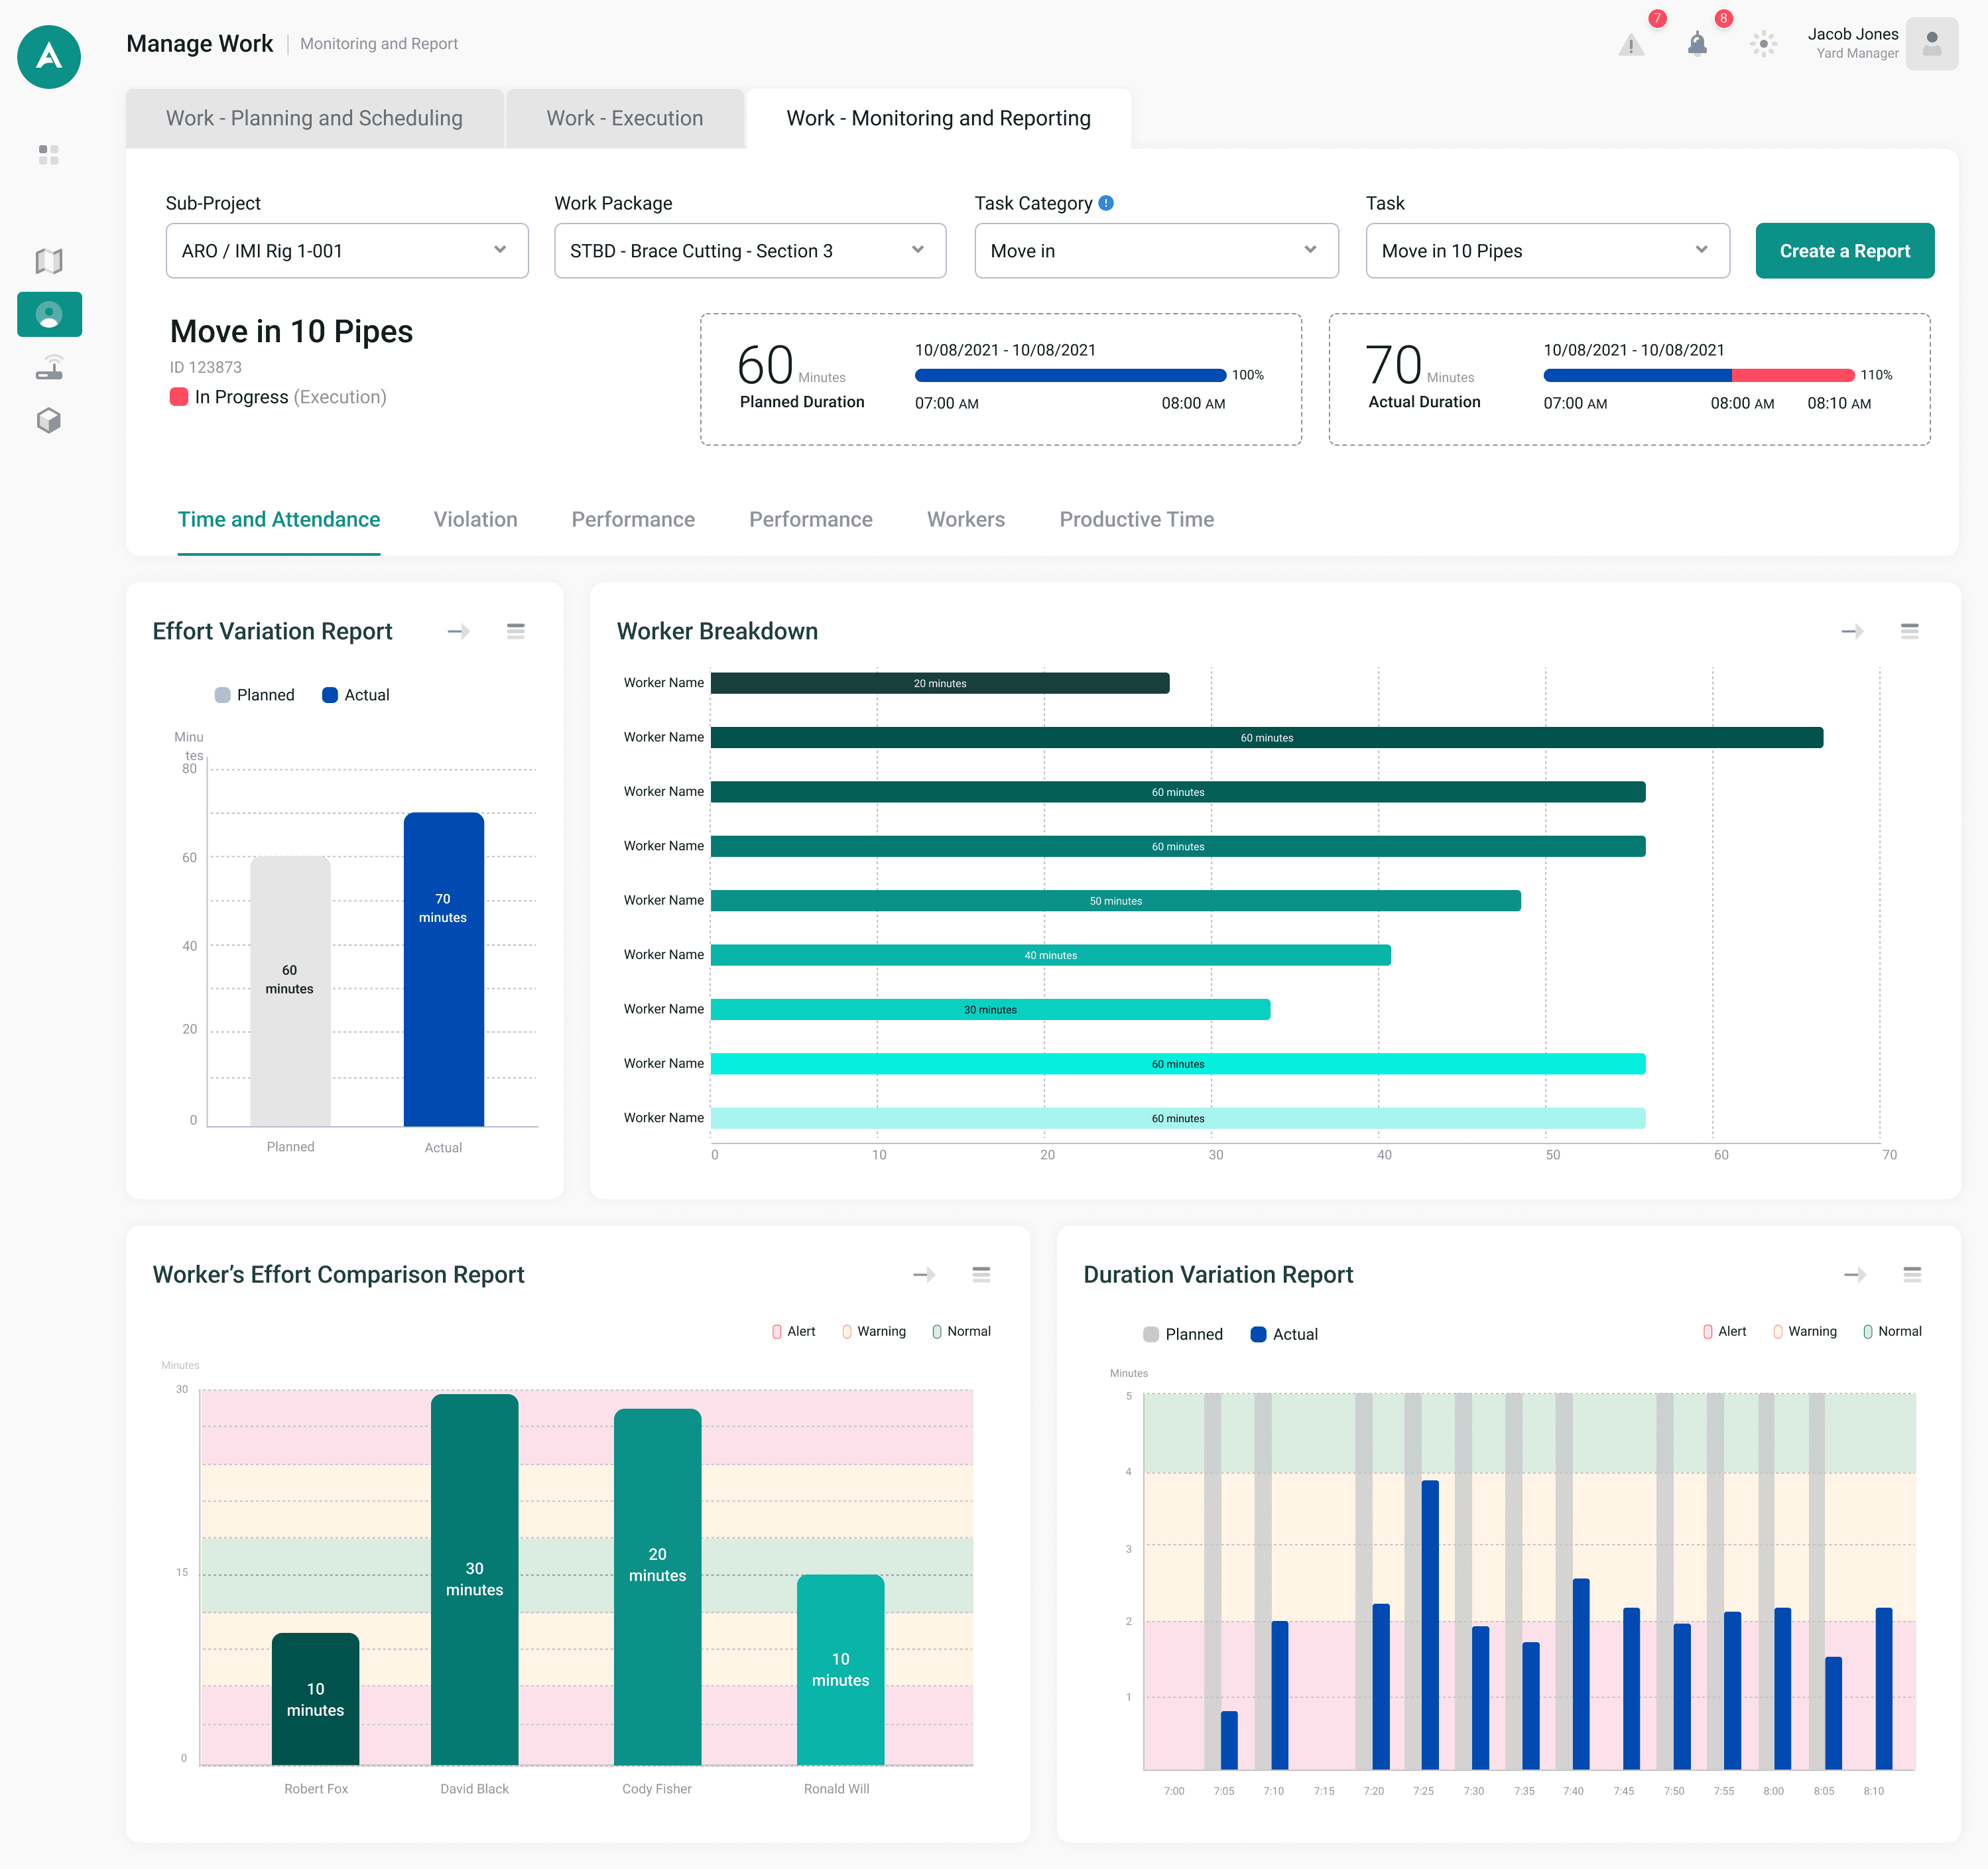Toggle Planned legend in Effort Variation Report
This screenshot has height=1869, width=1988.
point(254,695)
